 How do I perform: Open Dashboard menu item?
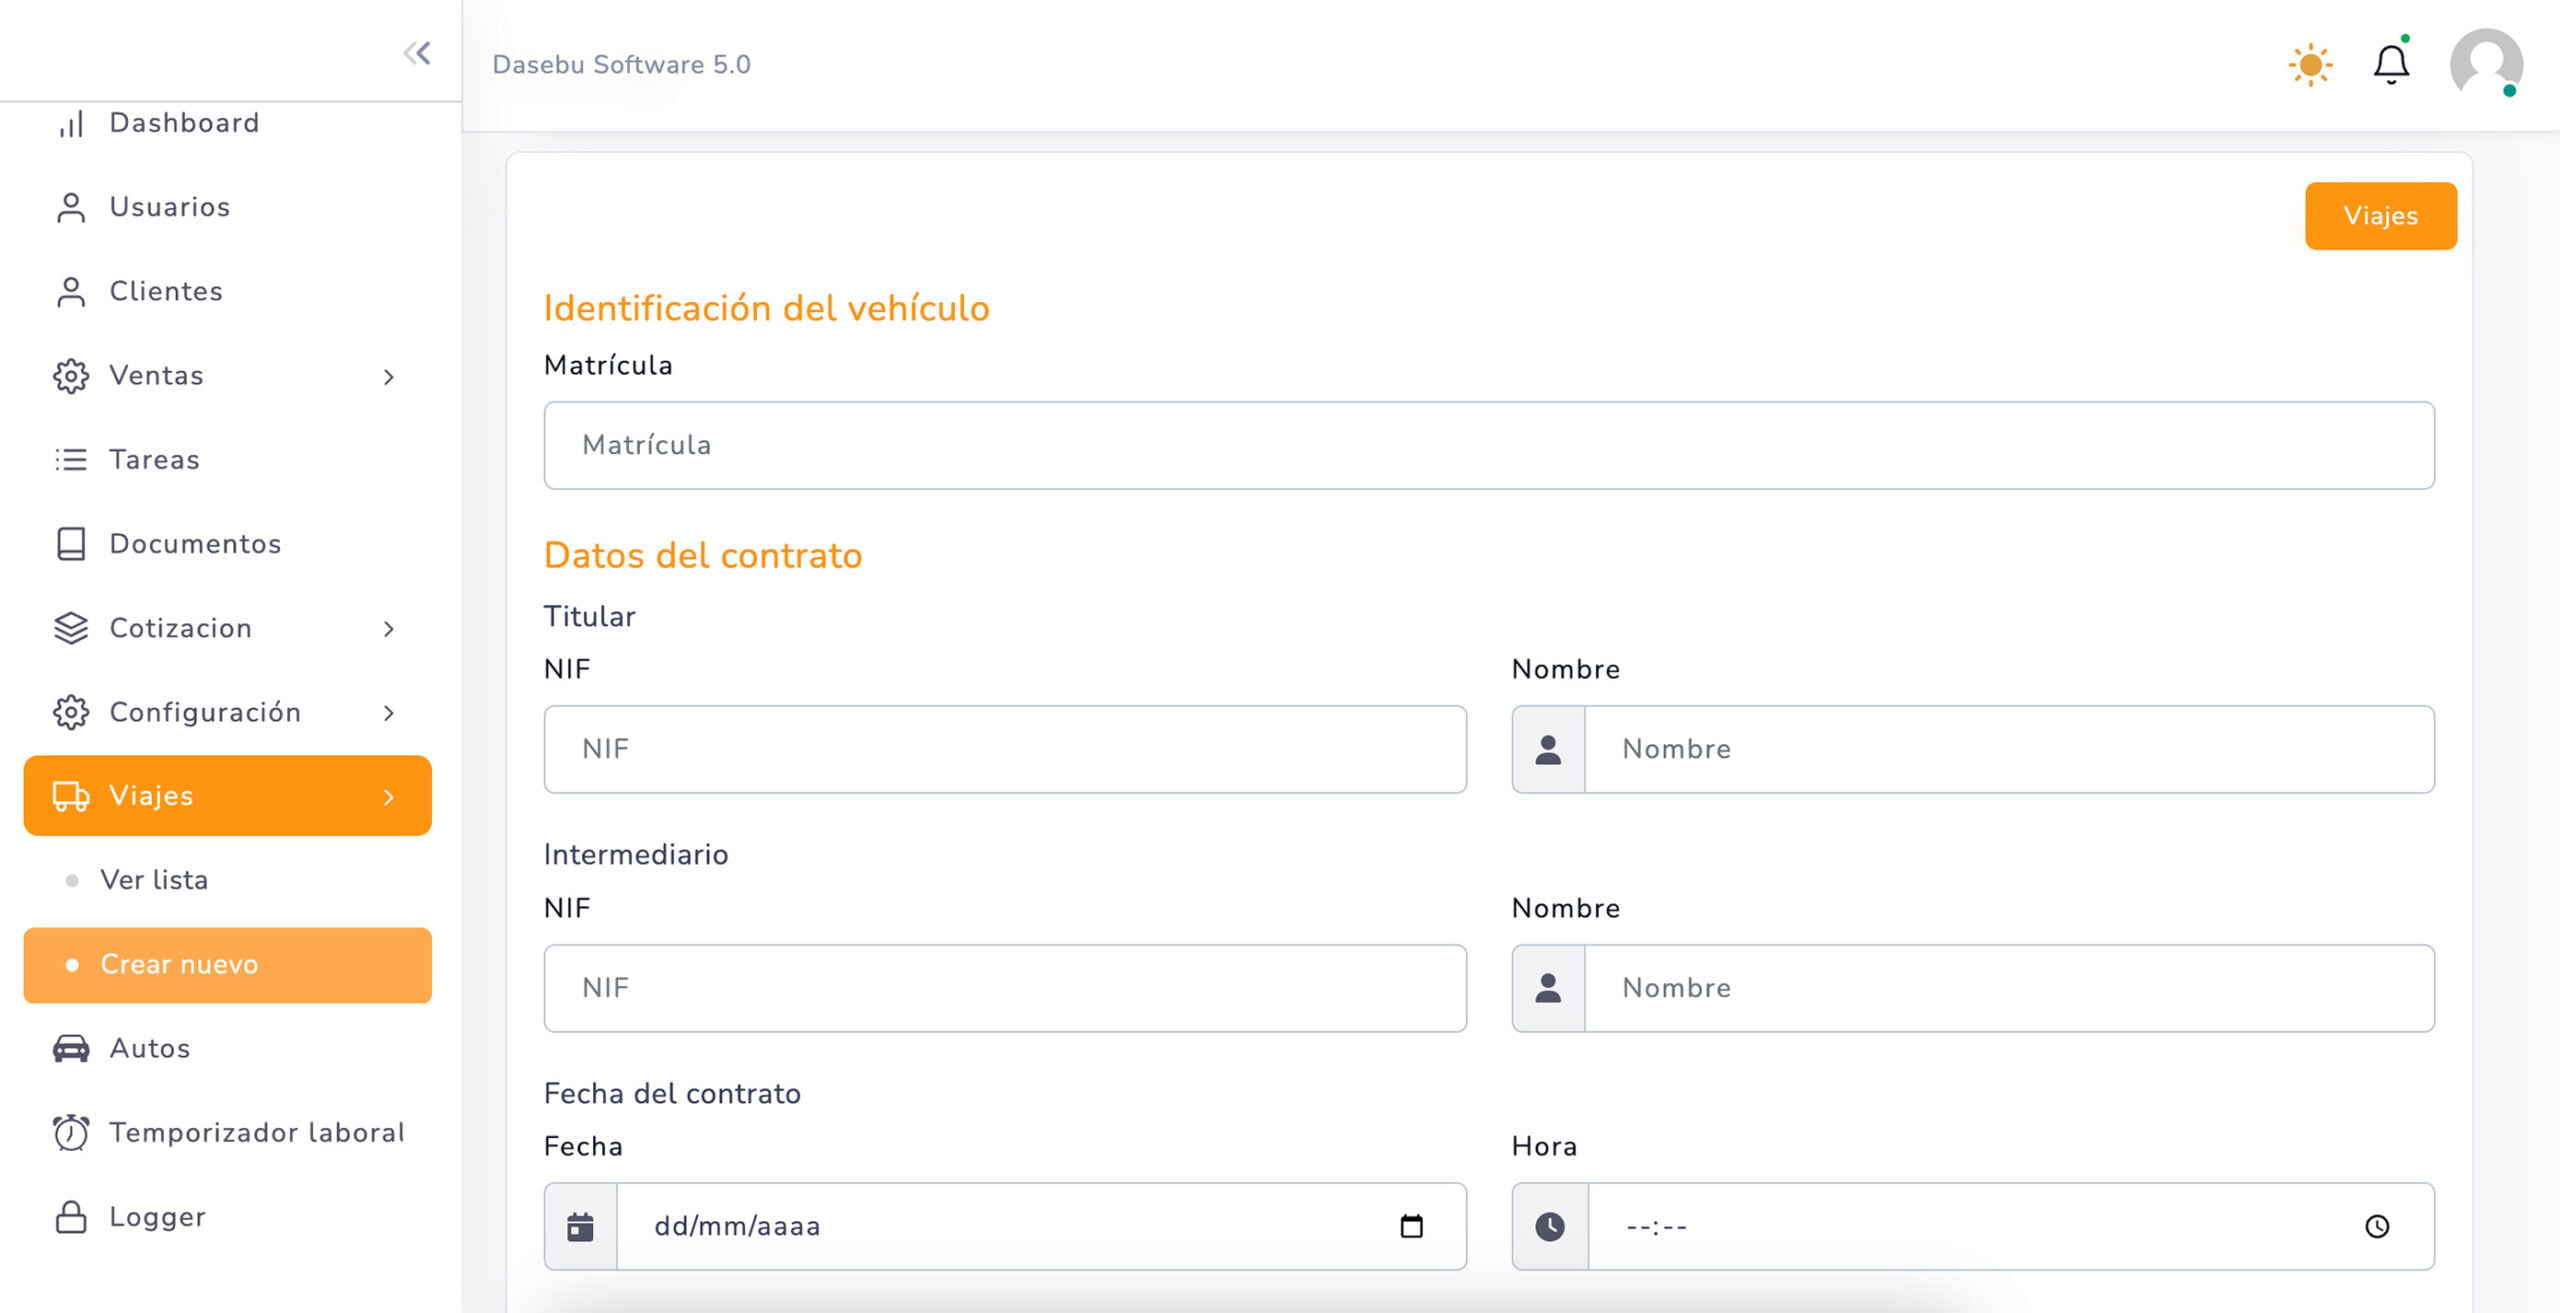(228, 123)
